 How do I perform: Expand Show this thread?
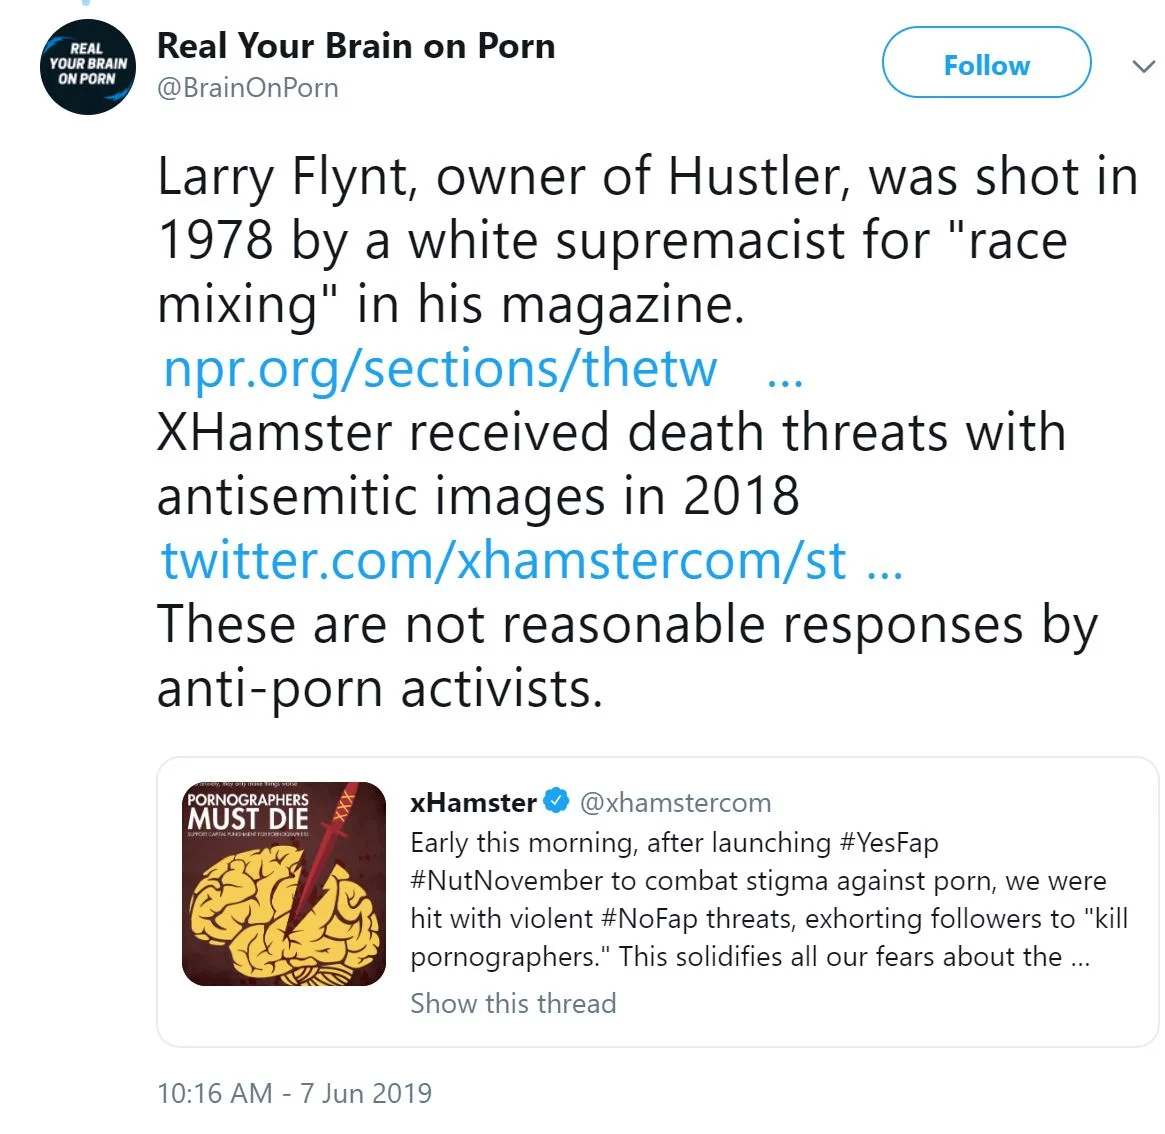tap(513, 1003)
